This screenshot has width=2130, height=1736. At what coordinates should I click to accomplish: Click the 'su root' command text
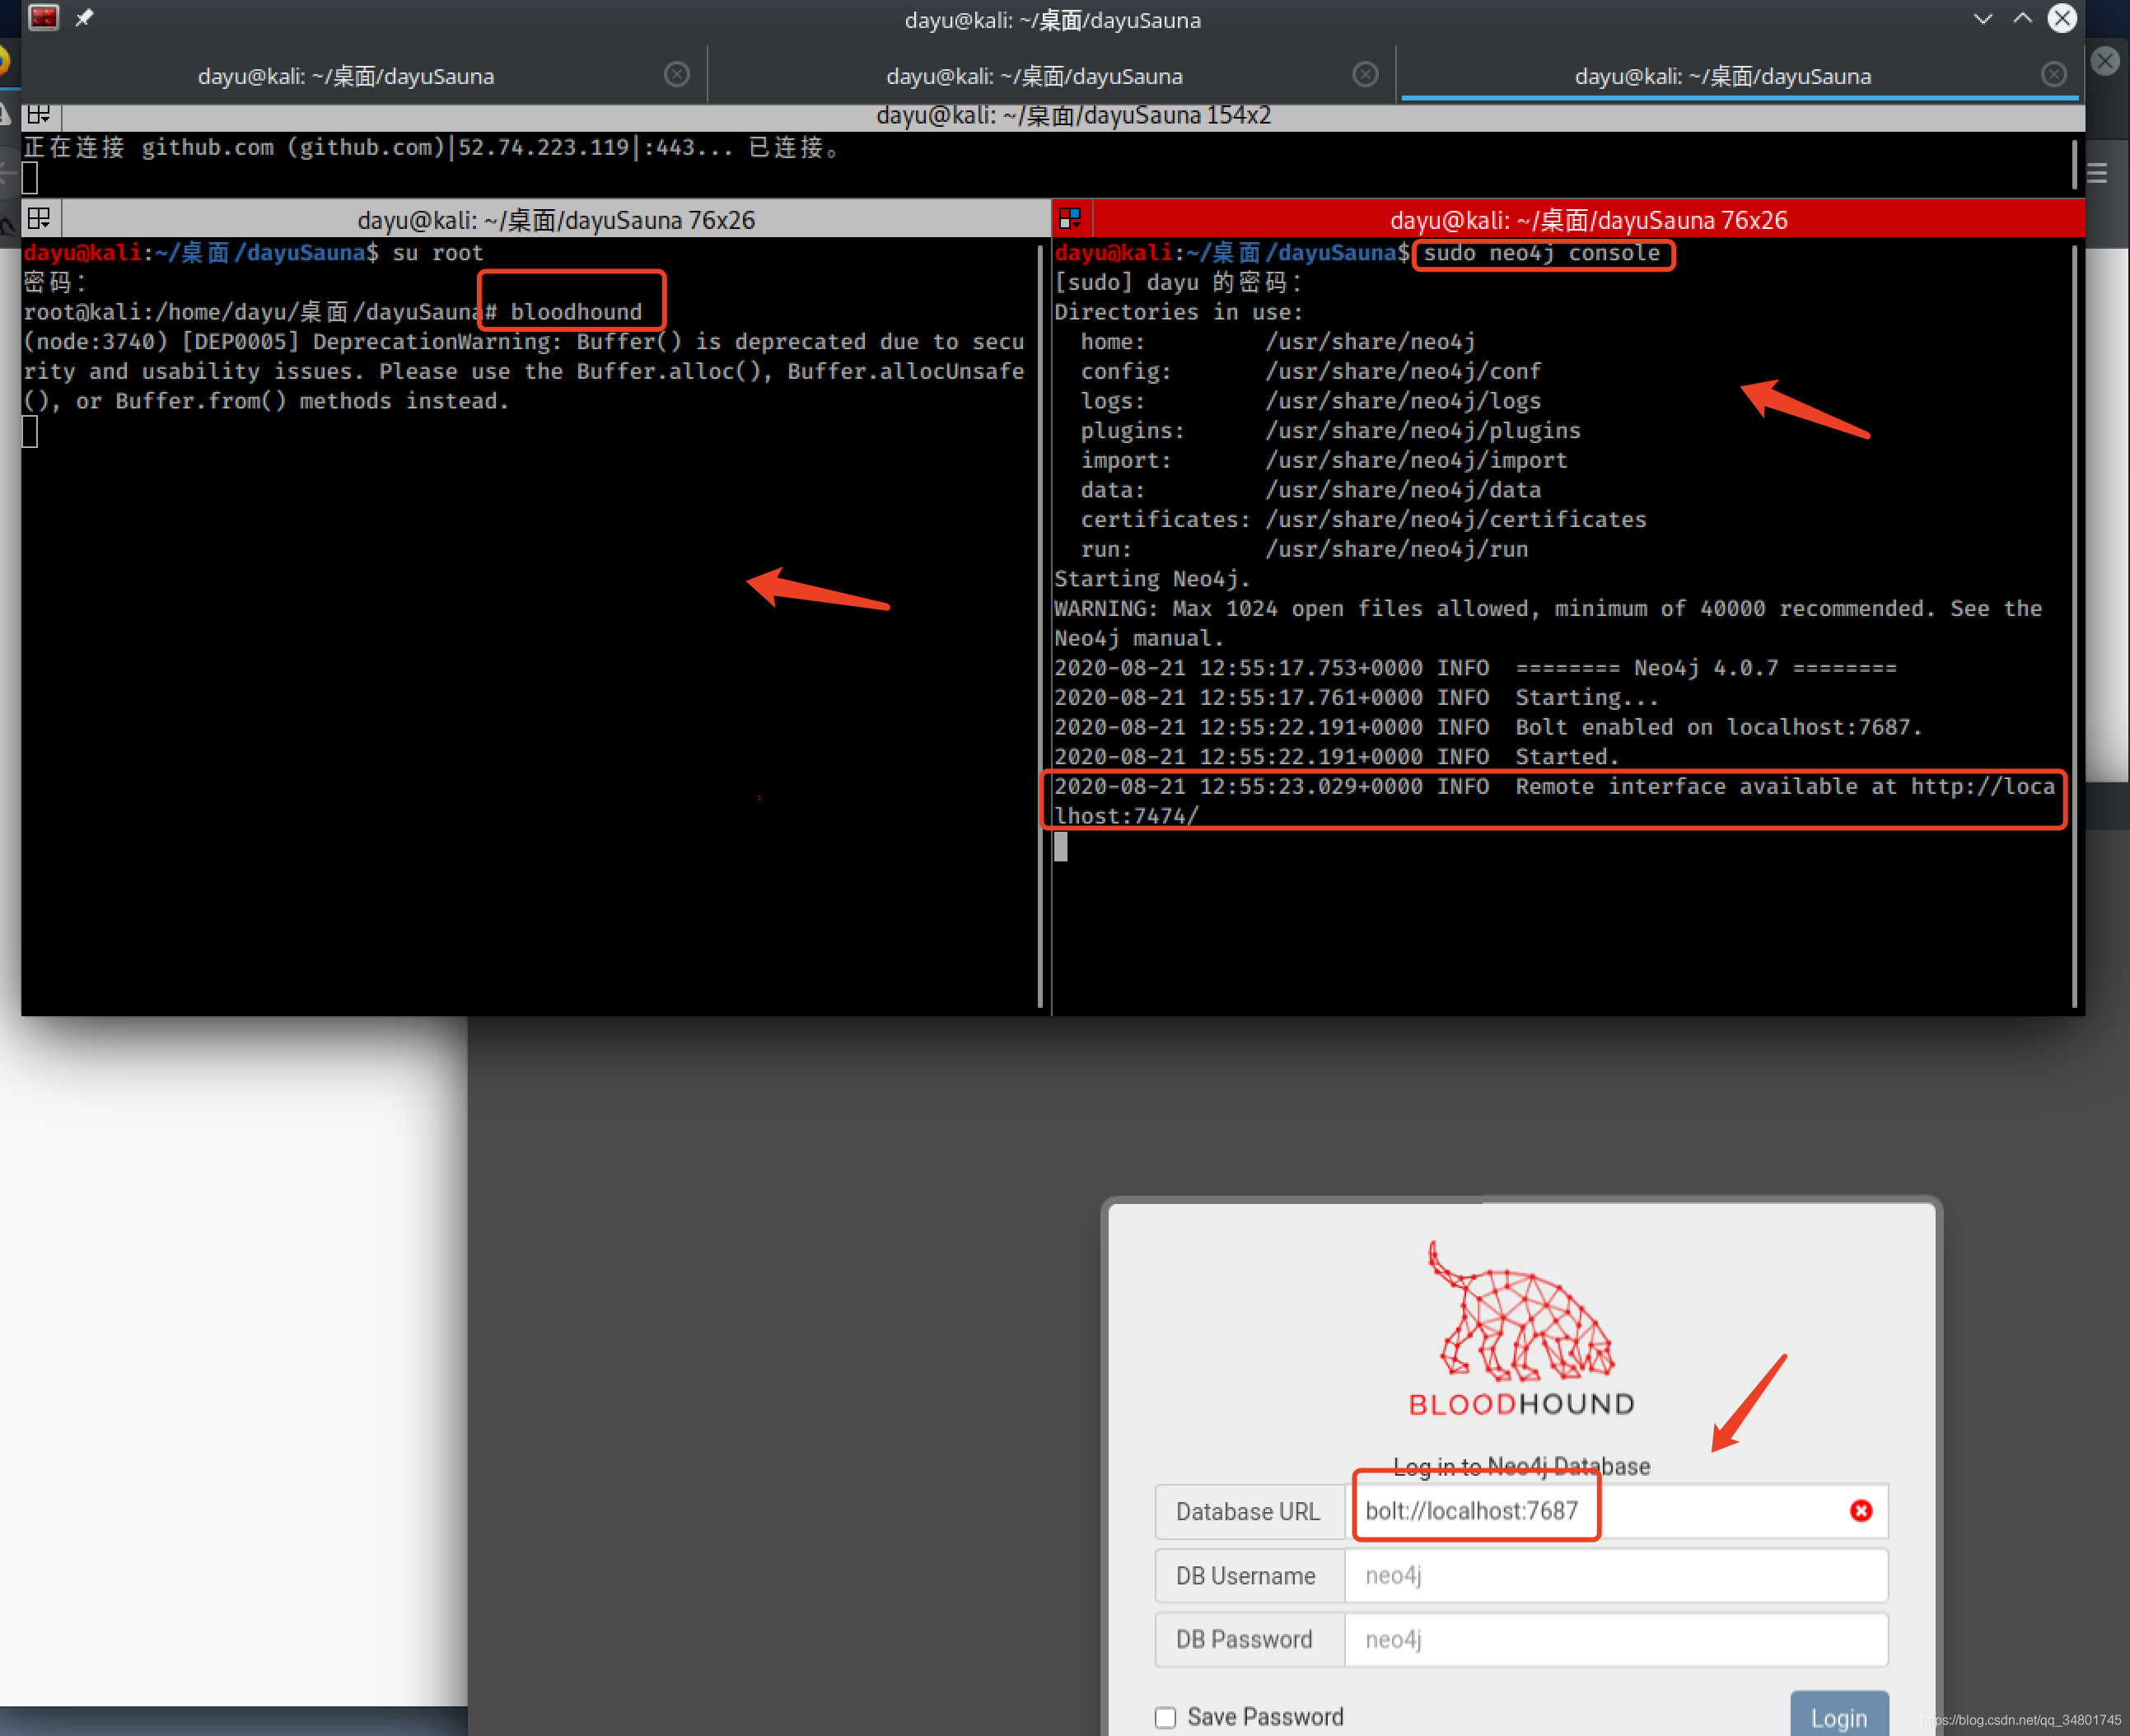[x=437, y=253]
